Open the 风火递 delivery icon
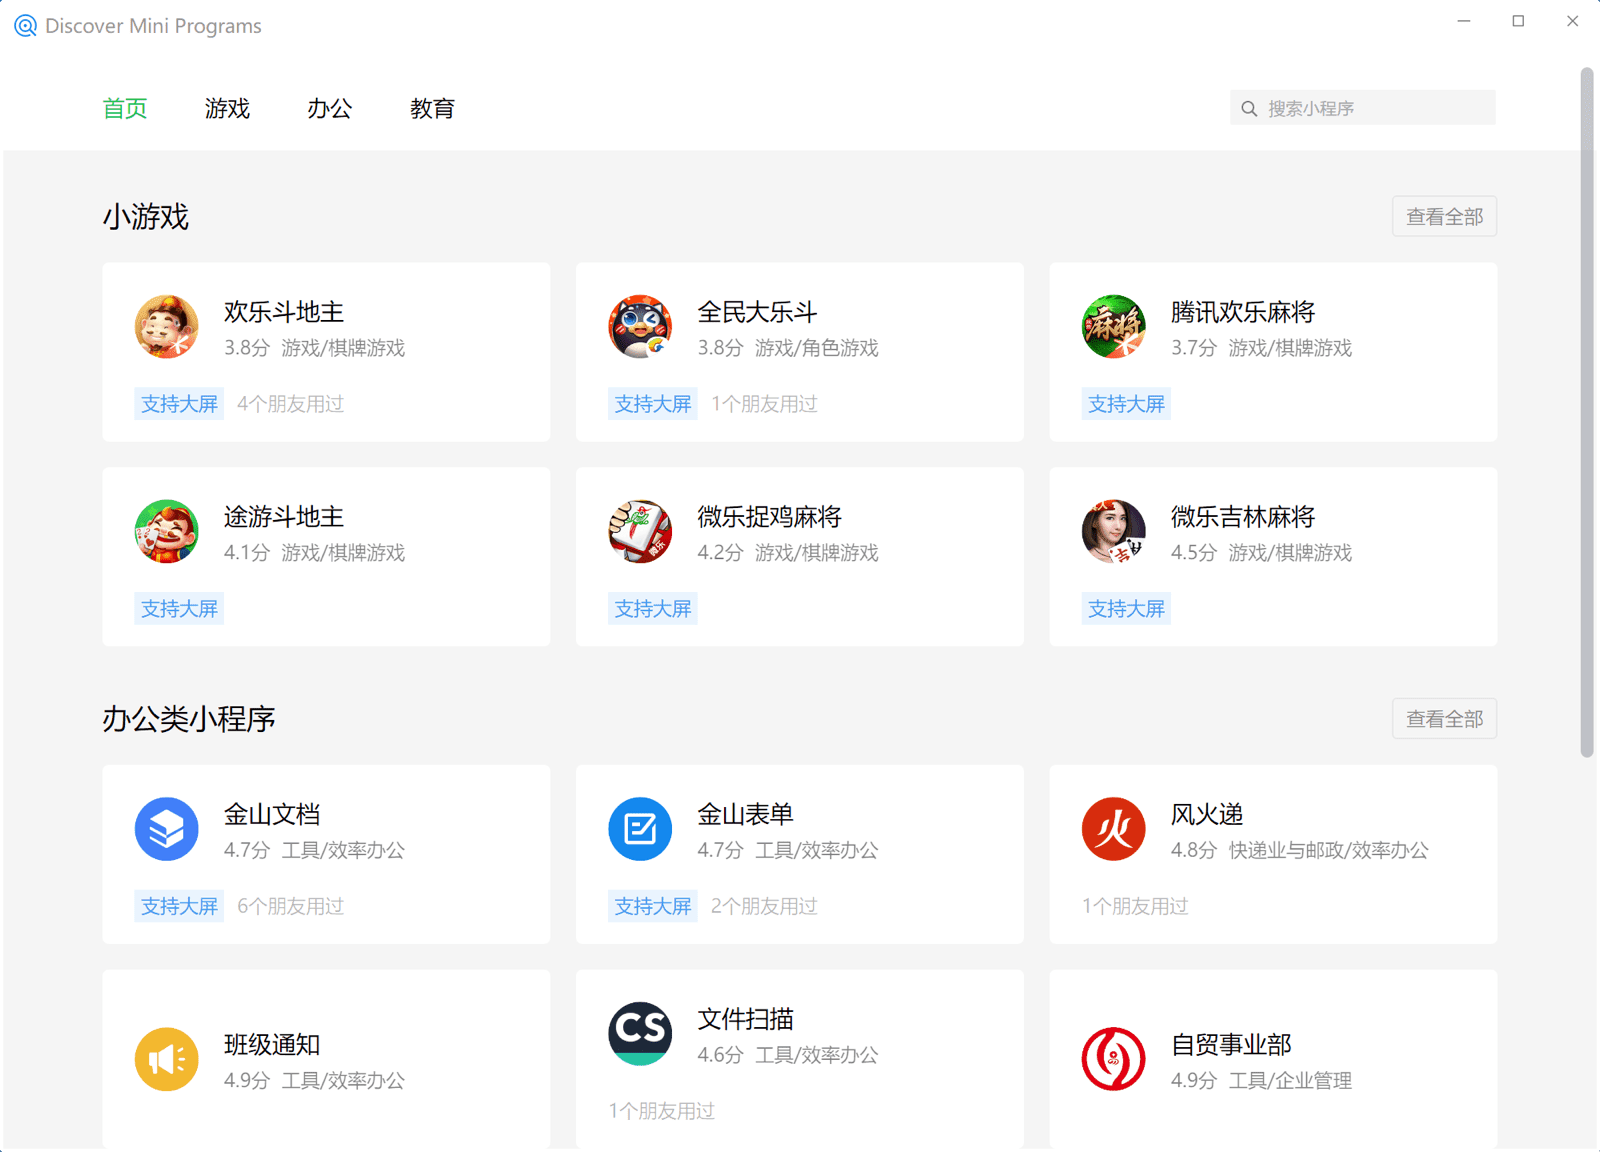The image size is (1600, 1152). click(1113, 828)
